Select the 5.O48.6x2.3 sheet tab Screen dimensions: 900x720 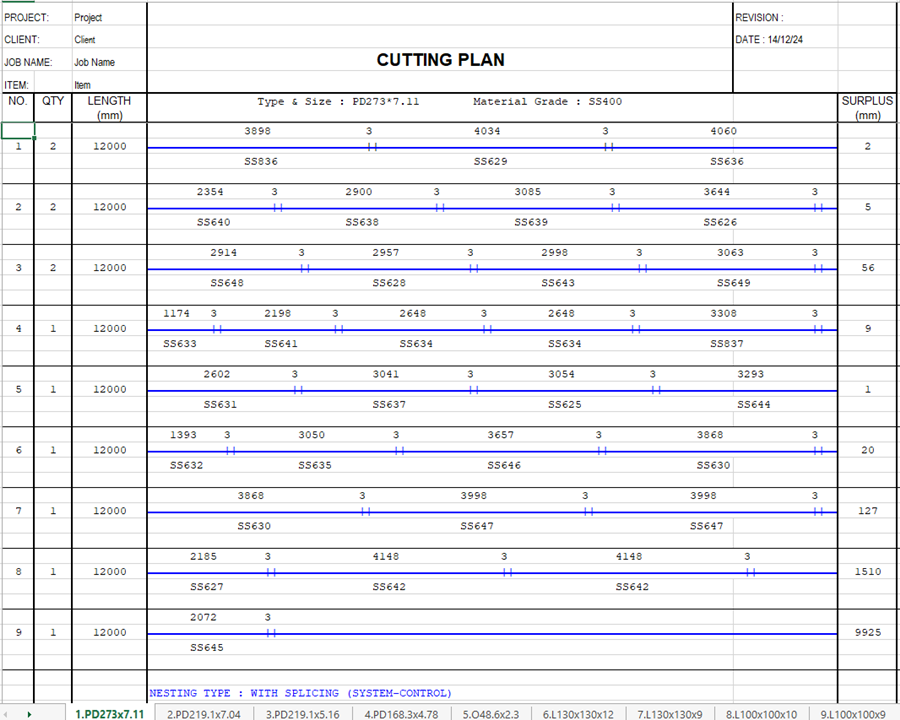[491, 714]
